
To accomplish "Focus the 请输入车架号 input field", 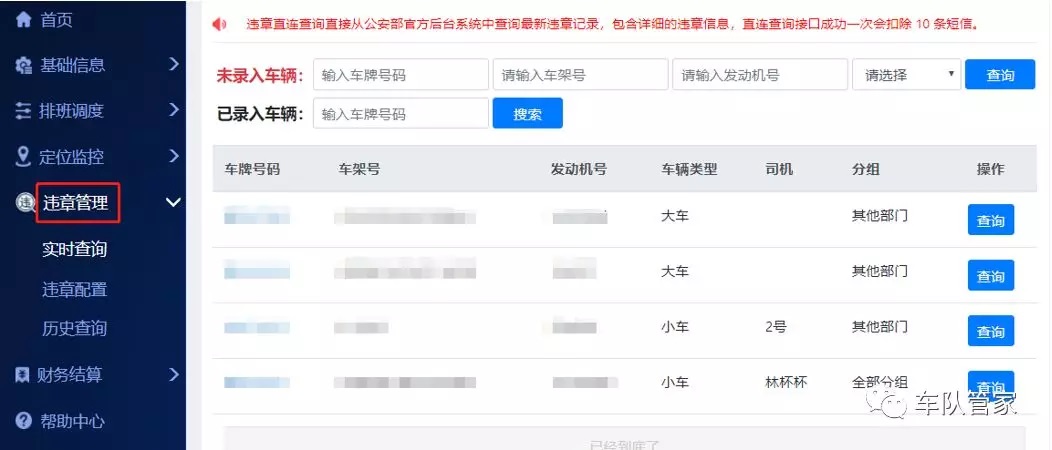I will point(580,75).
